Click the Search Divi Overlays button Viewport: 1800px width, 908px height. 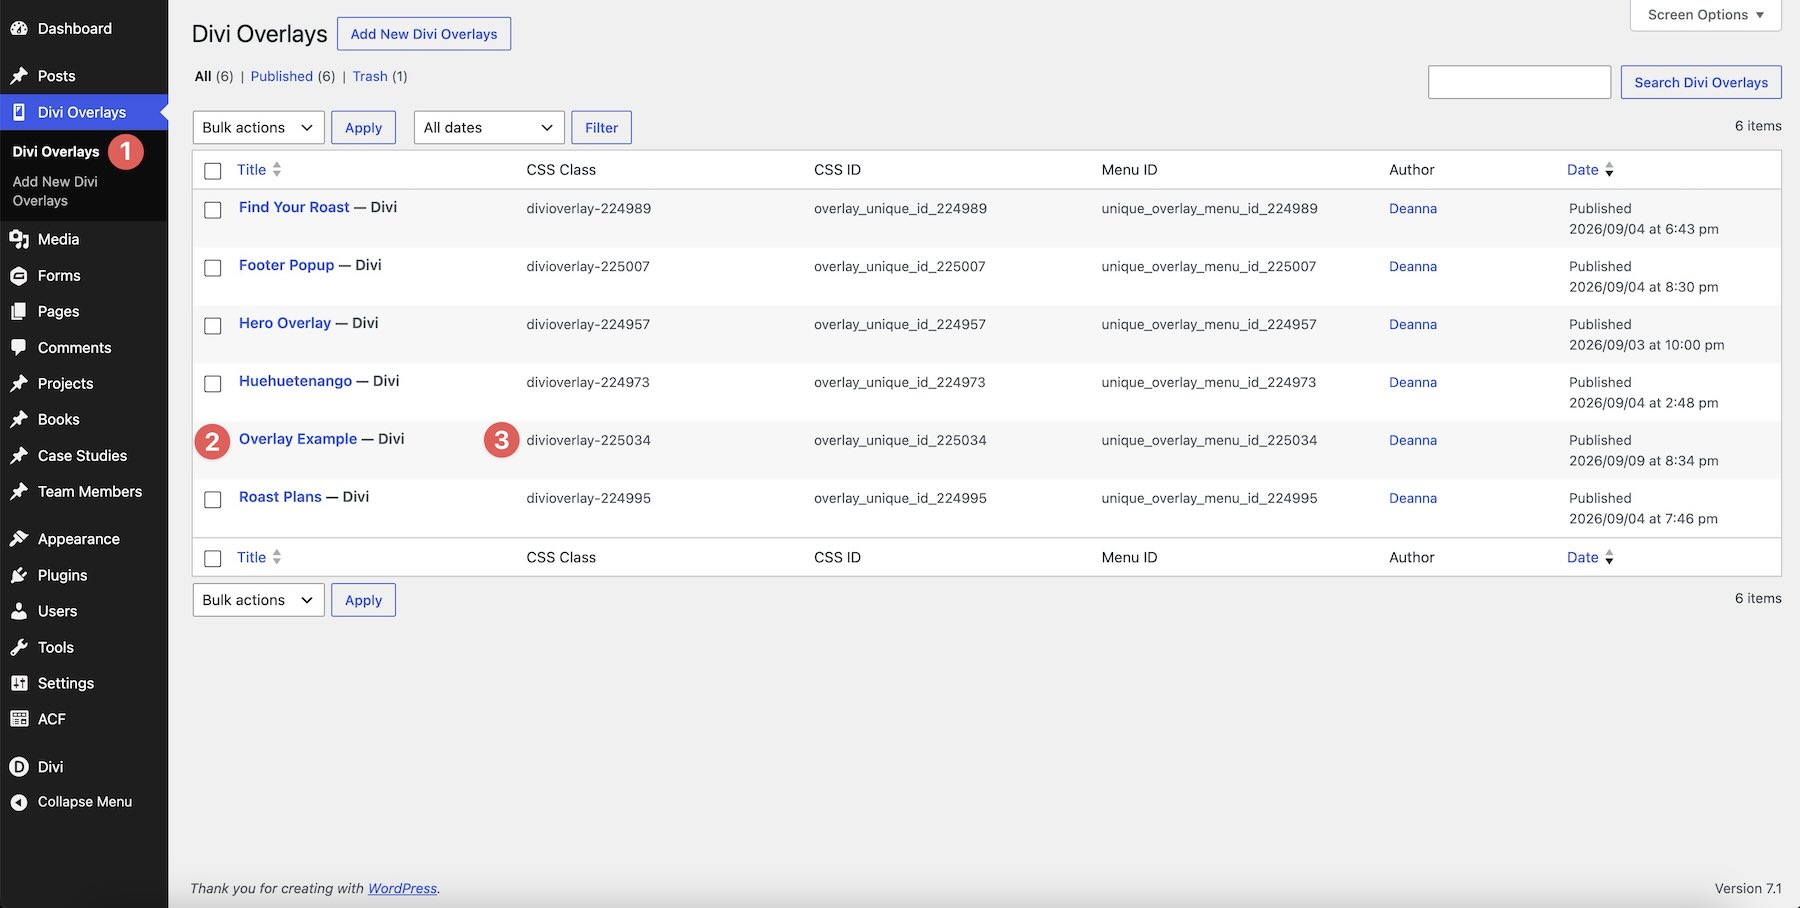1701,82
